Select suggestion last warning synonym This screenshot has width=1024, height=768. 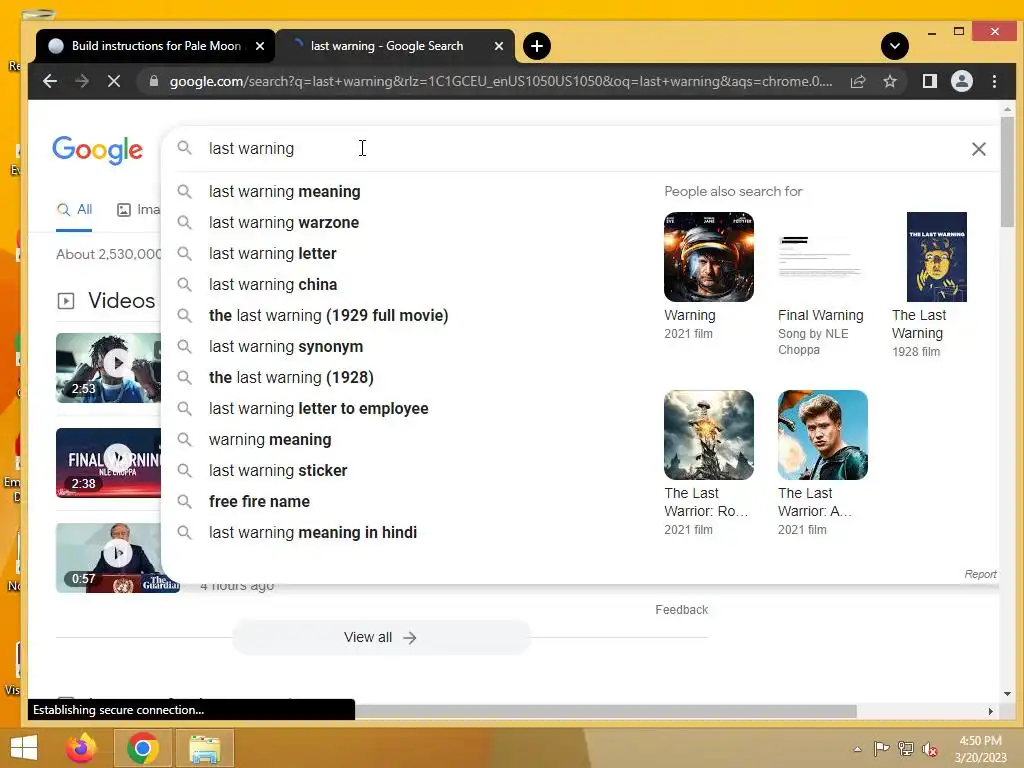pos(285,347)
